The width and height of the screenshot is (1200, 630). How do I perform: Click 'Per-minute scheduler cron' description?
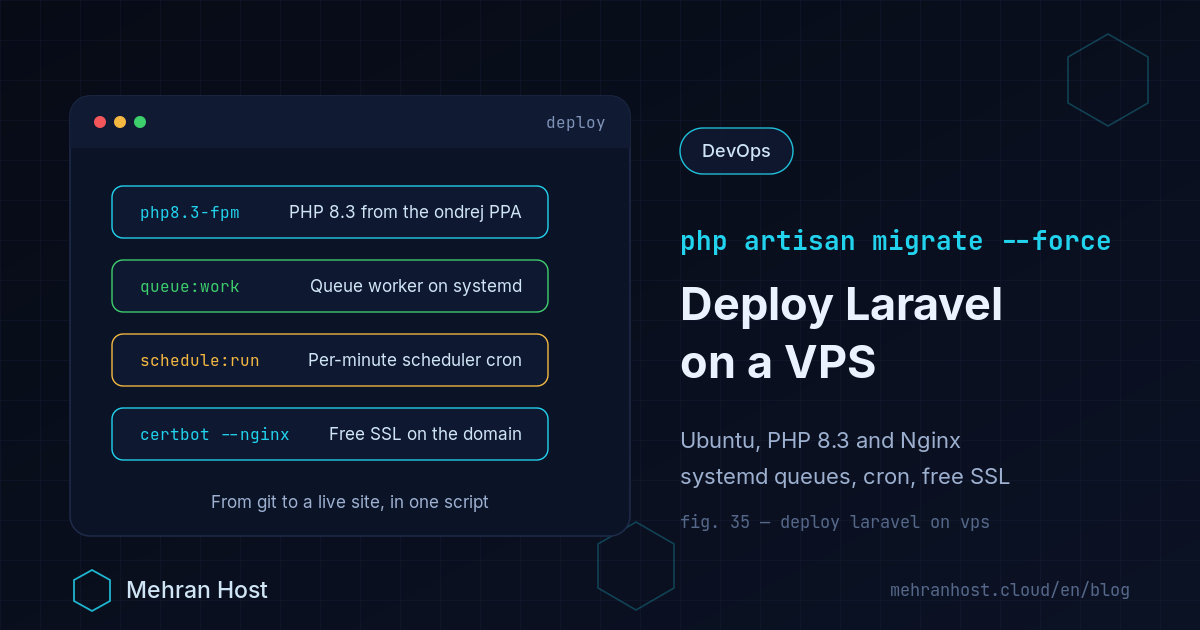coord(415,360)
